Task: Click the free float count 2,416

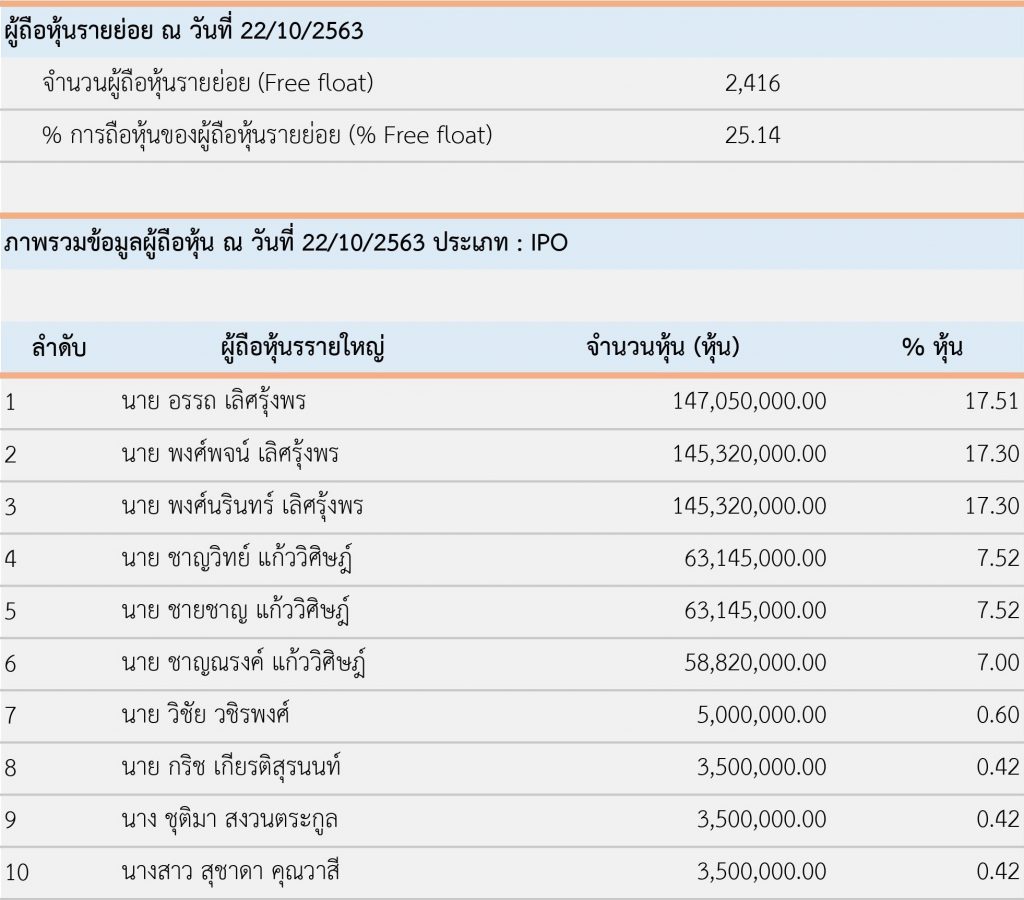Action: click(x=752, y=84)
